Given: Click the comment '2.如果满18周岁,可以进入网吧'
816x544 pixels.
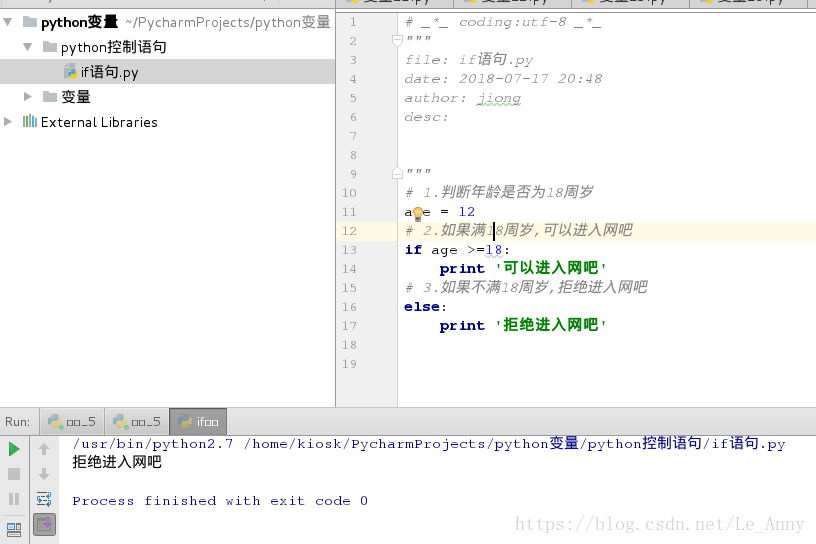Looking at the screenshot, I should coord(519,230).
